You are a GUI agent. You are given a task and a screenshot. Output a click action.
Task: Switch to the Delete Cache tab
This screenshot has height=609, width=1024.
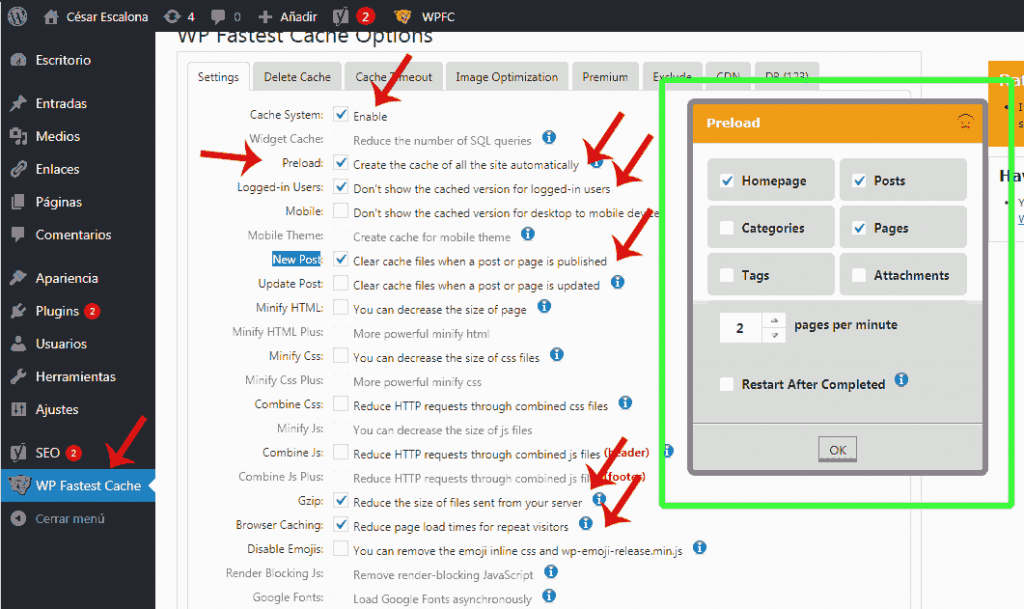[297, 77]
